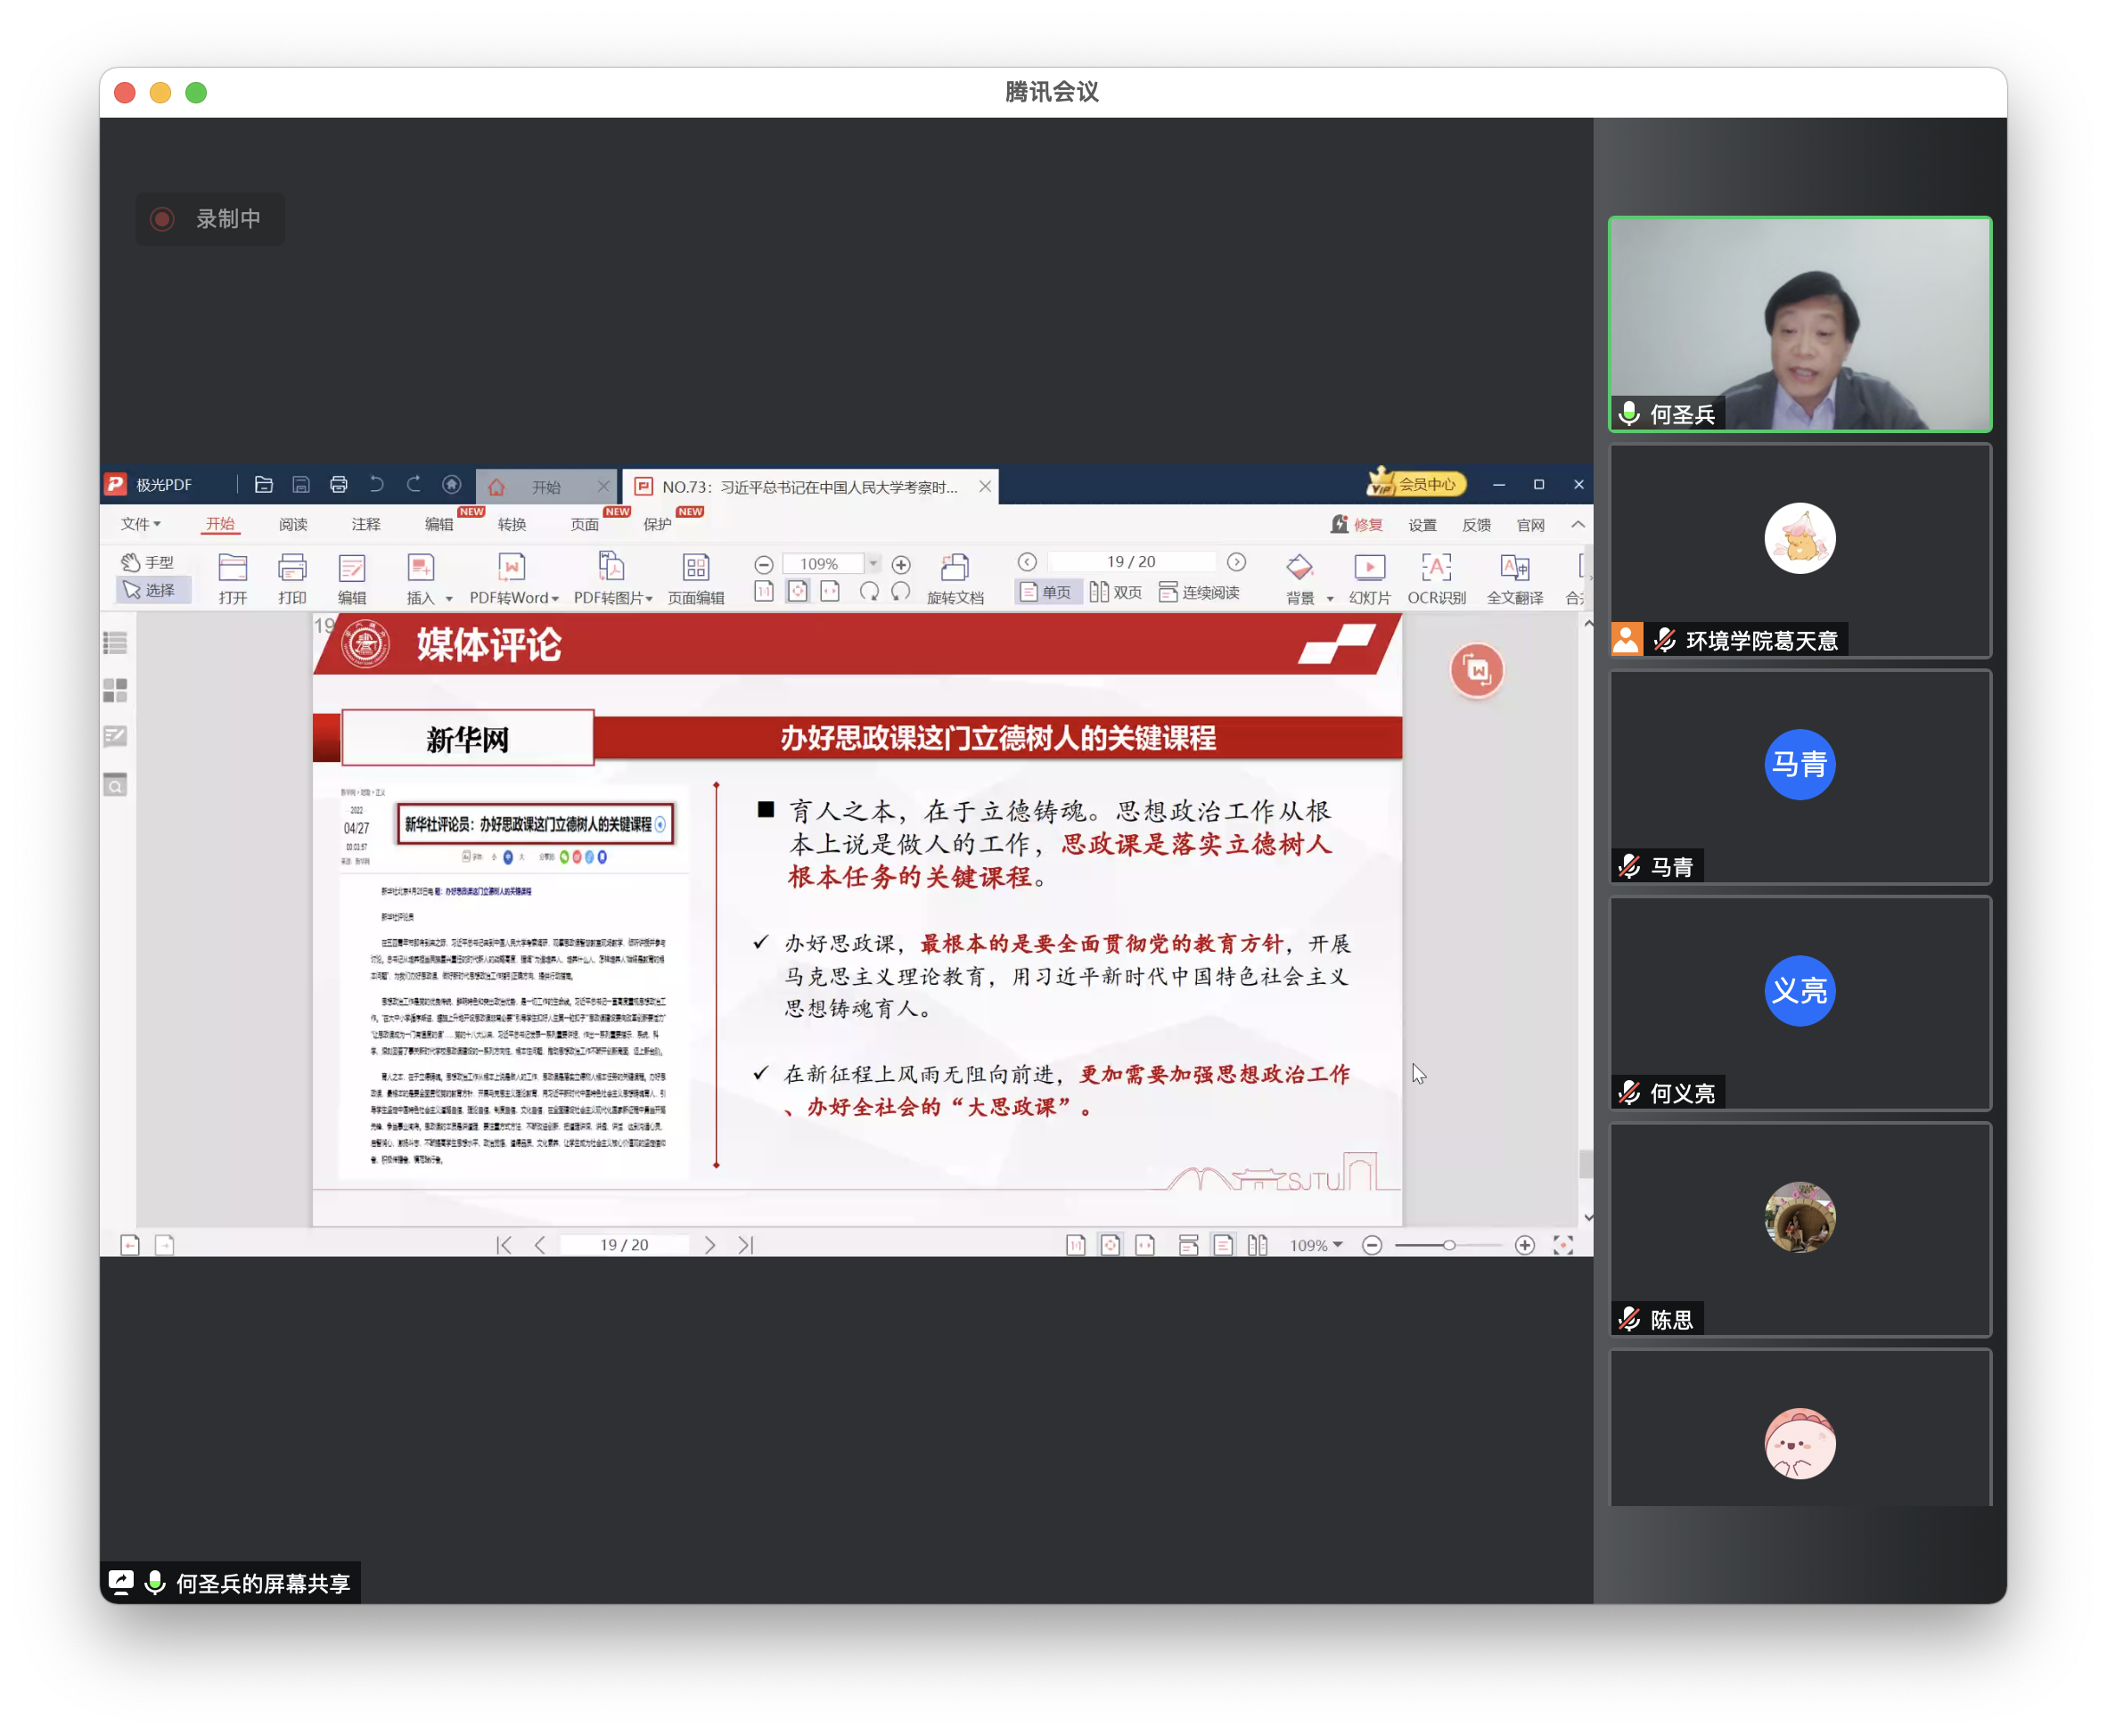
Task: Click the 全文翻译 translation icon
Action: point(1514,568)
